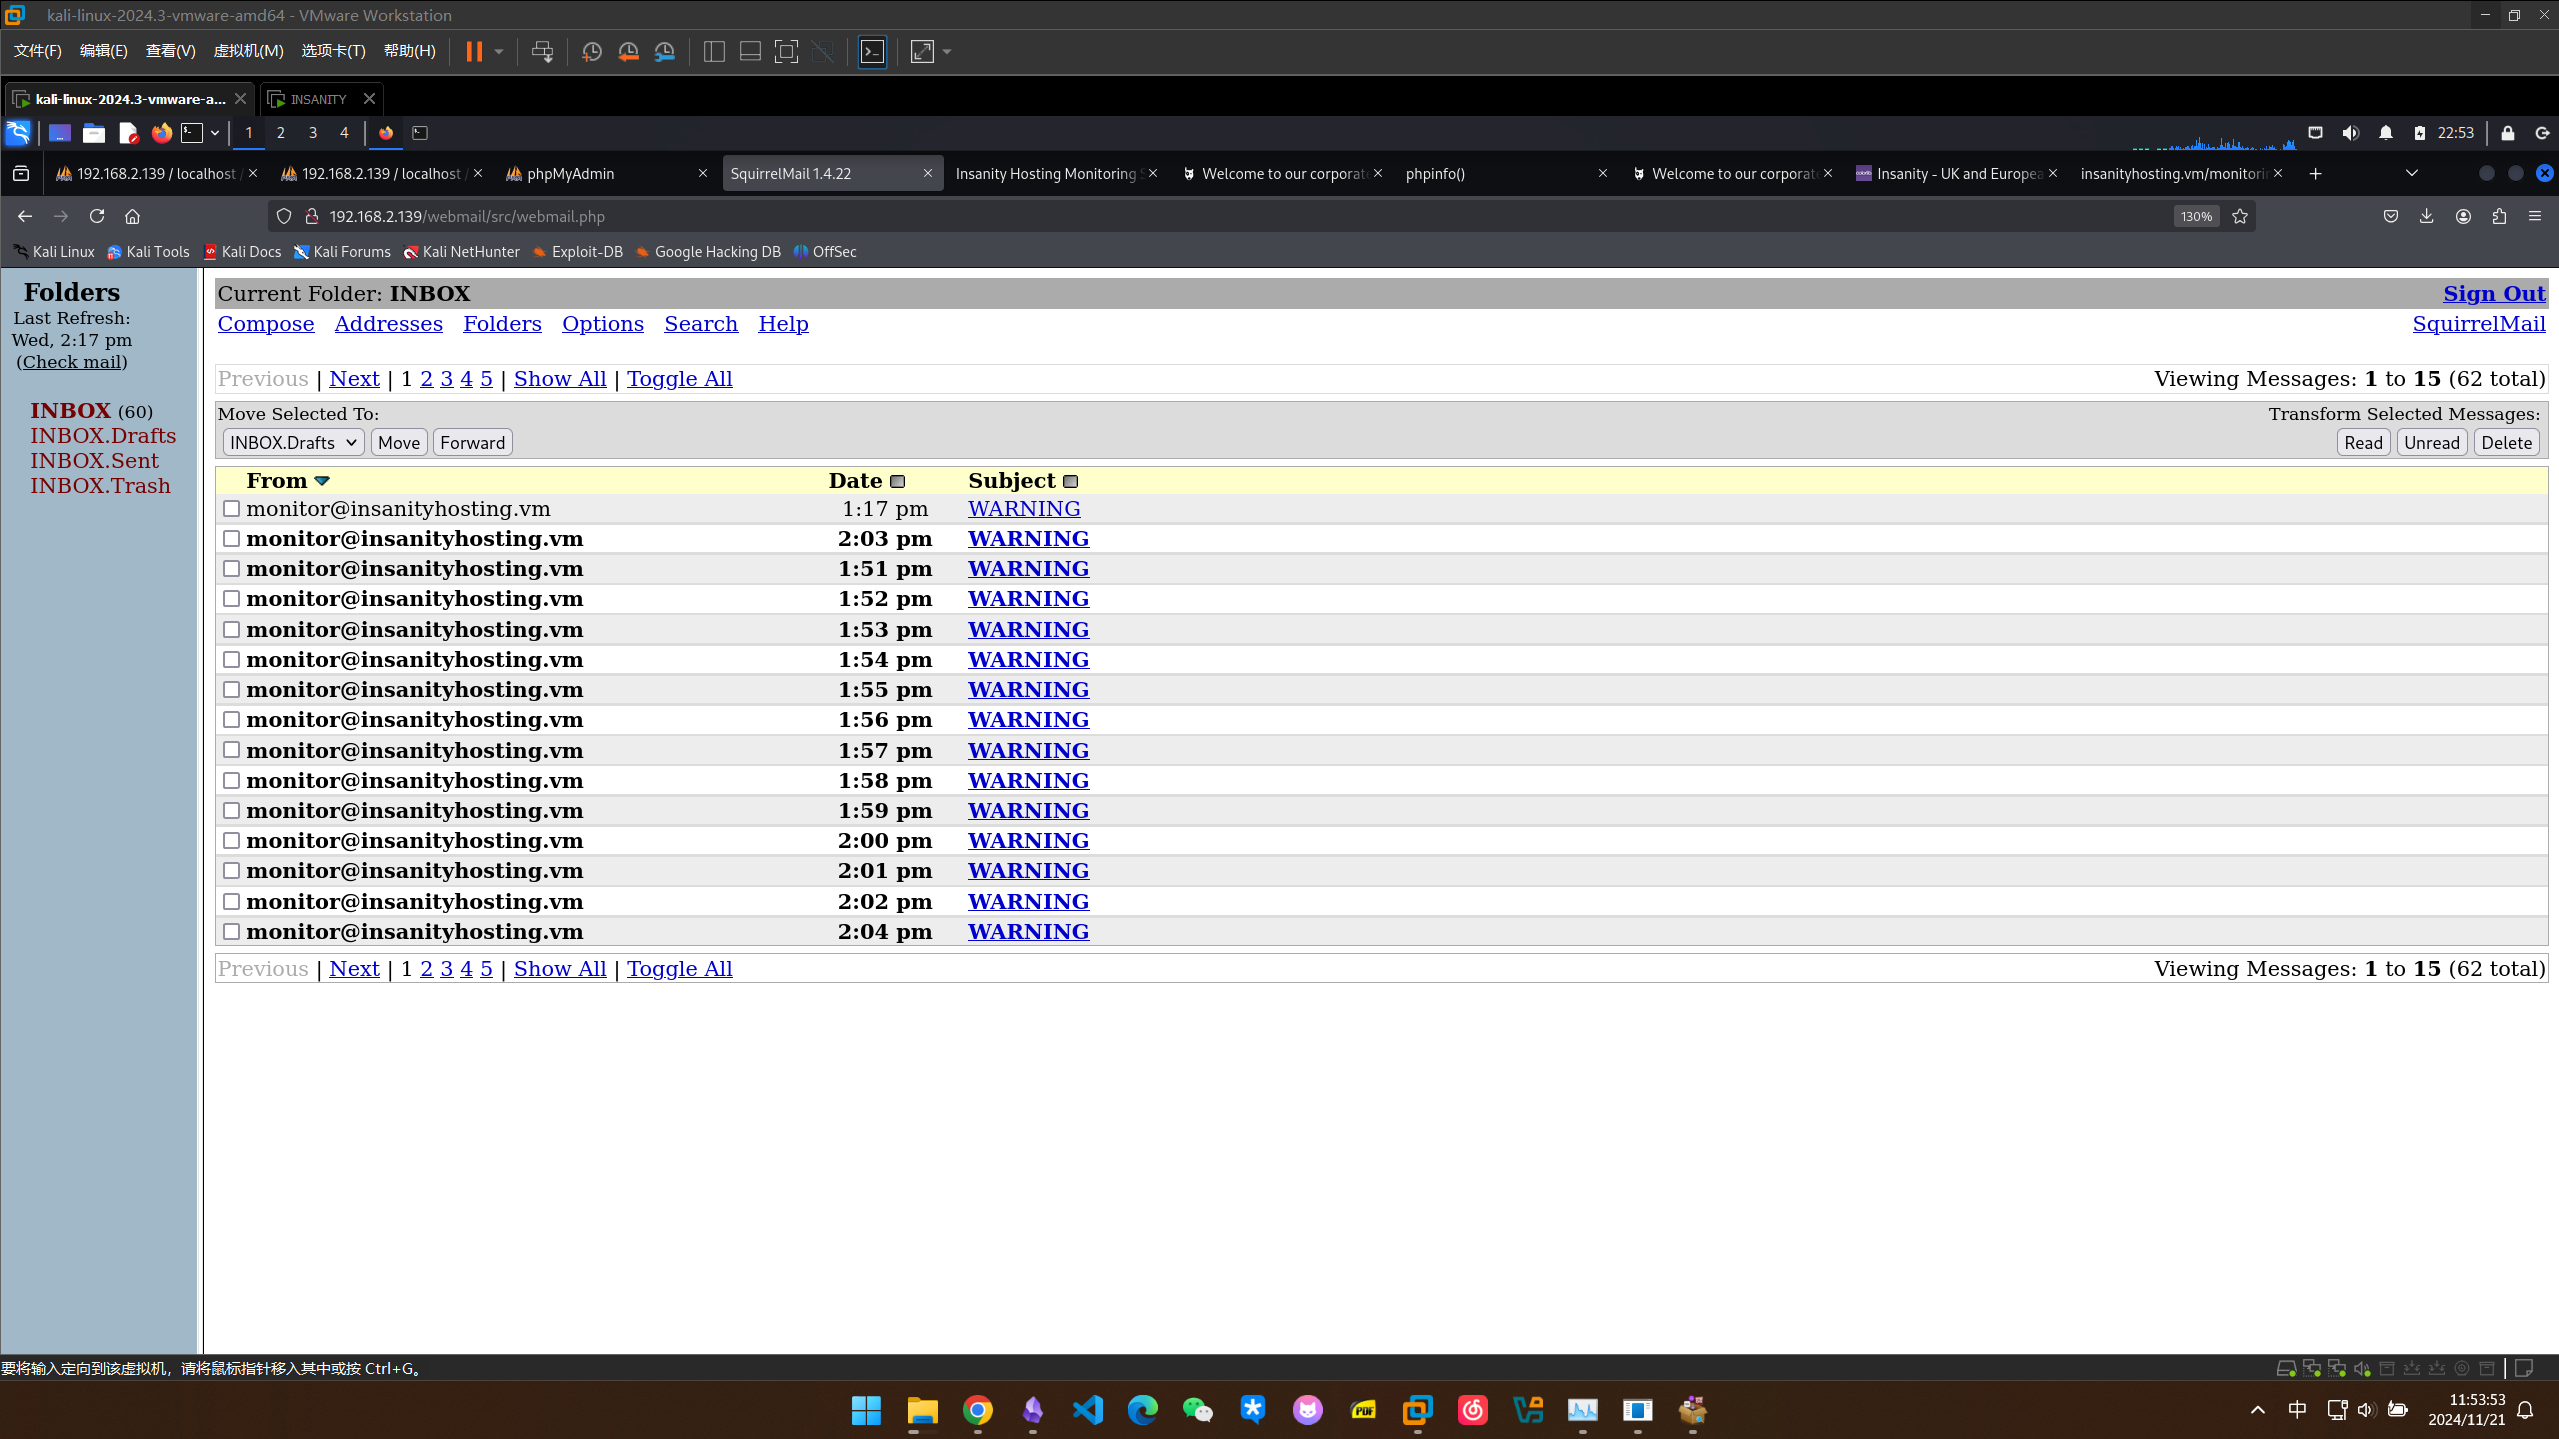The height and width of the screenshot is (1439, 2559).
Task: Bookmark page with the star icon
Action: coord(2240,216)
